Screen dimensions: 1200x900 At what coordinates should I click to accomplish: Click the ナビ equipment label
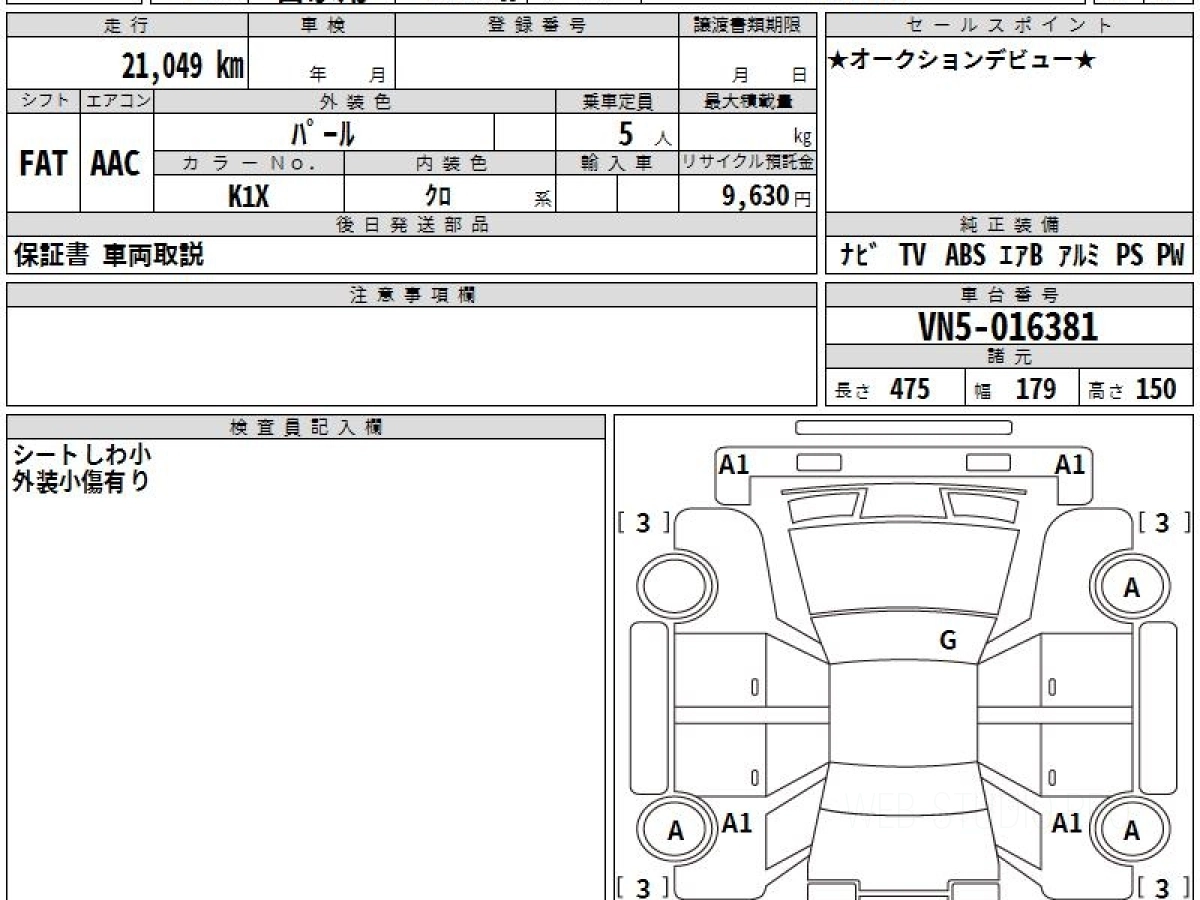click(x=859, y=255)
